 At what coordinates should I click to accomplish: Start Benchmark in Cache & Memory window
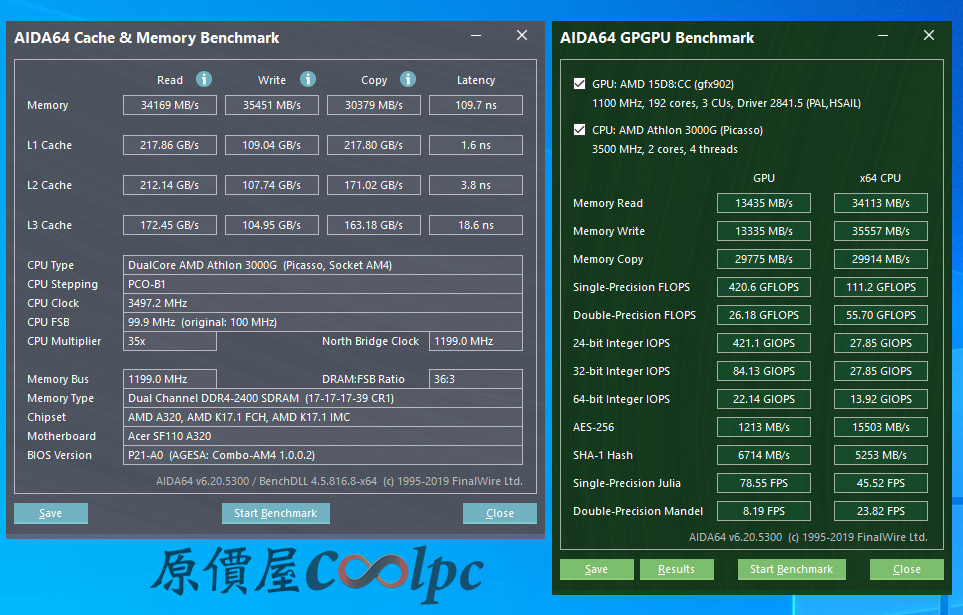tap(276, 513)
